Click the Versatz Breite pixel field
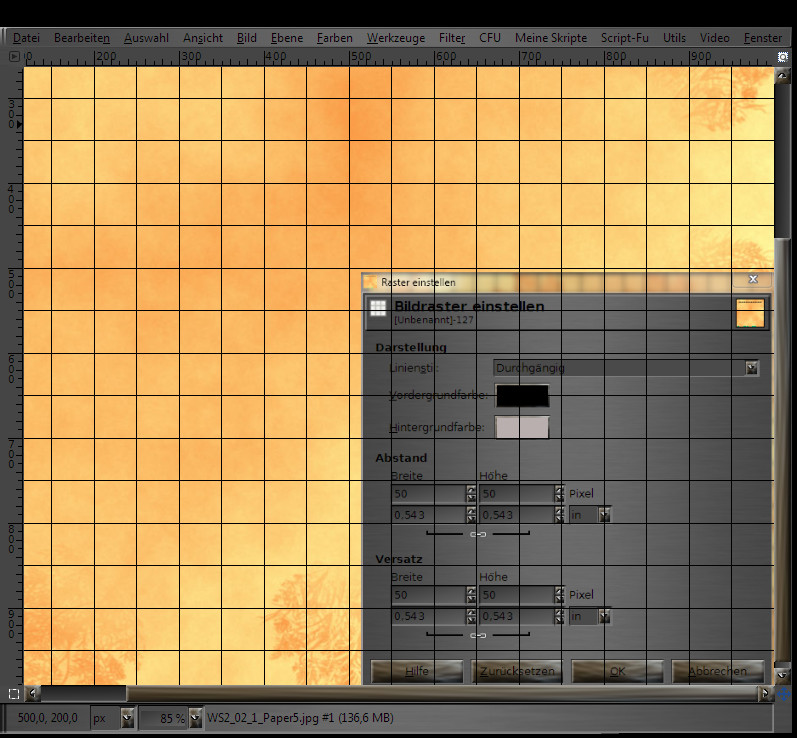 [429, 595]
